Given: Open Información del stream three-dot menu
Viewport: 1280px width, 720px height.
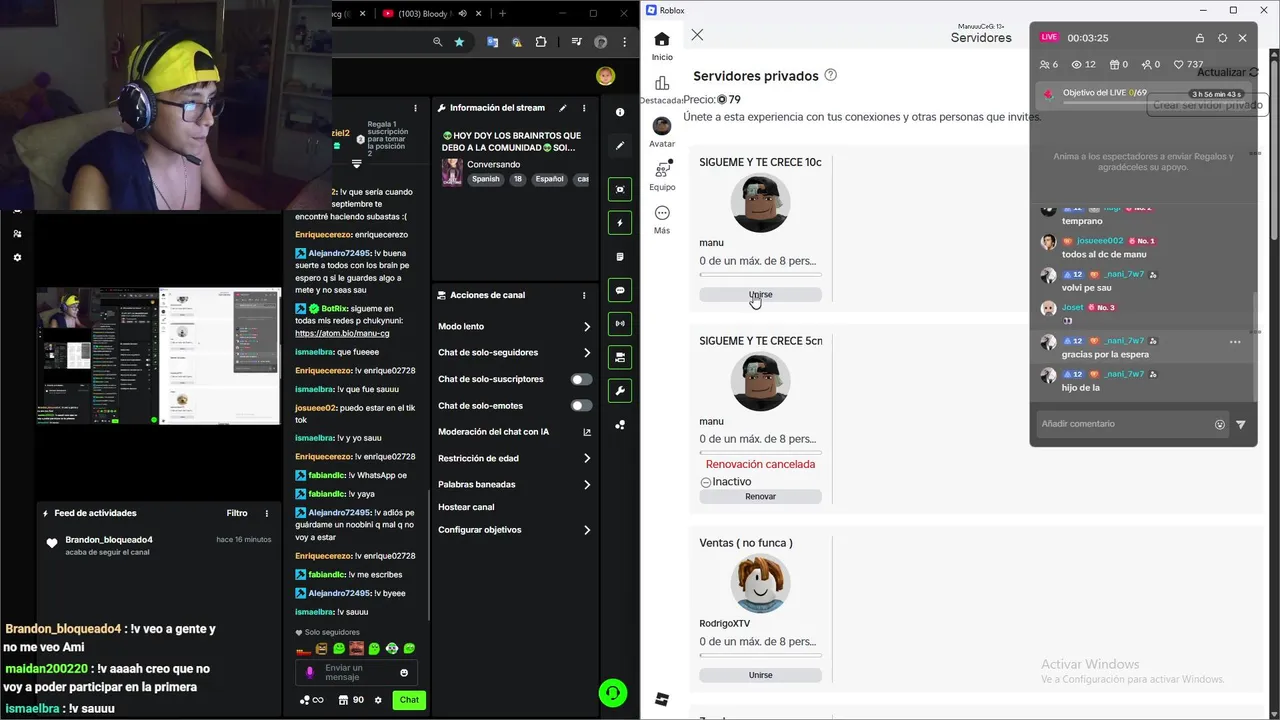Looking at the screenshot, I should [x=584, y=108].
